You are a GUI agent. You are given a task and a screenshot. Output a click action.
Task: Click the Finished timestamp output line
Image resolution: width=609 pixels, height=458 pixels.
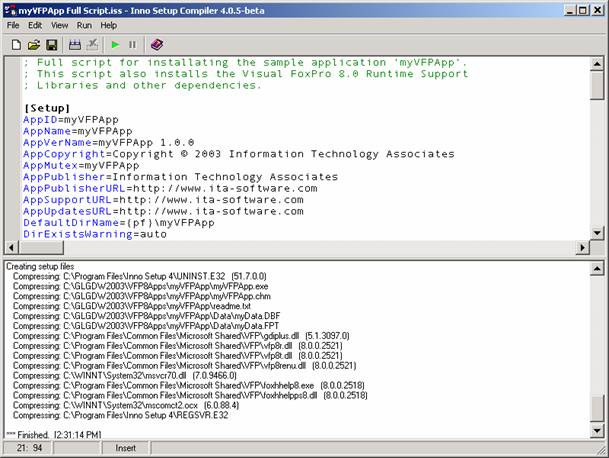click(x=54, y=434)
